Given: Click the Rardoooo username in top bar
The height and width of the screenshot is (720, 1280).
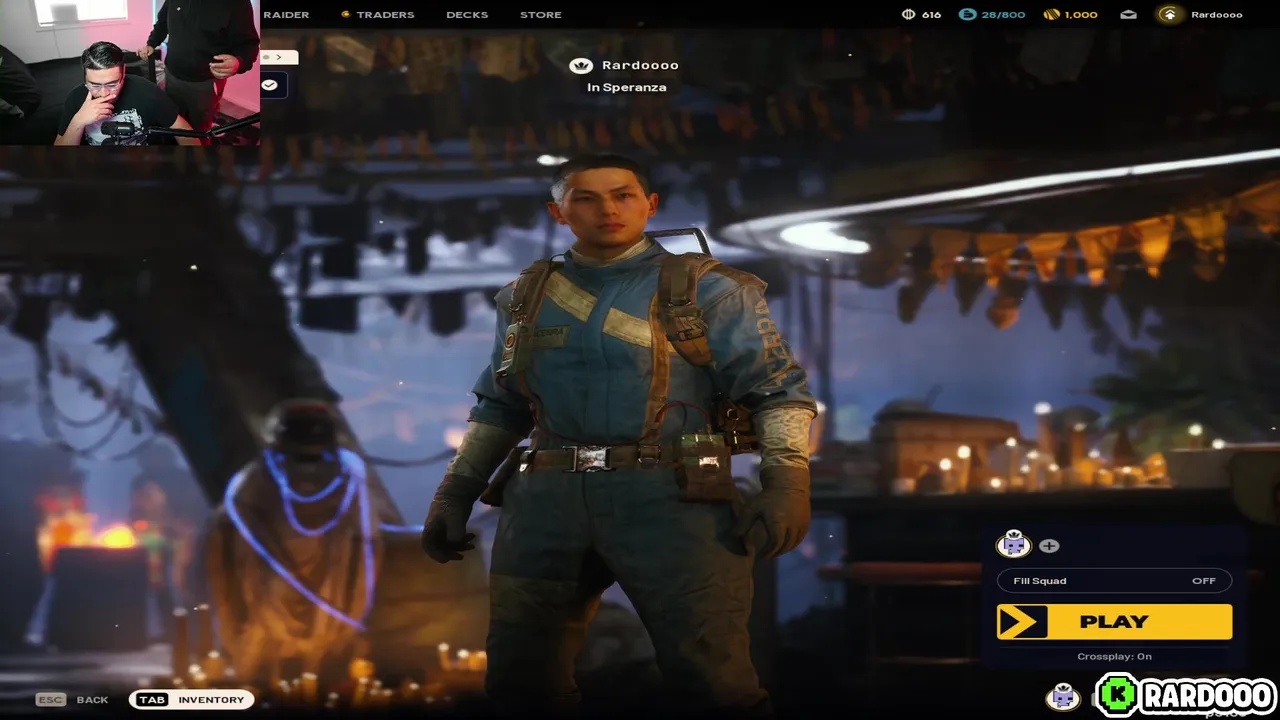Looking at the screenshot, I should (x=1216, y=15).
